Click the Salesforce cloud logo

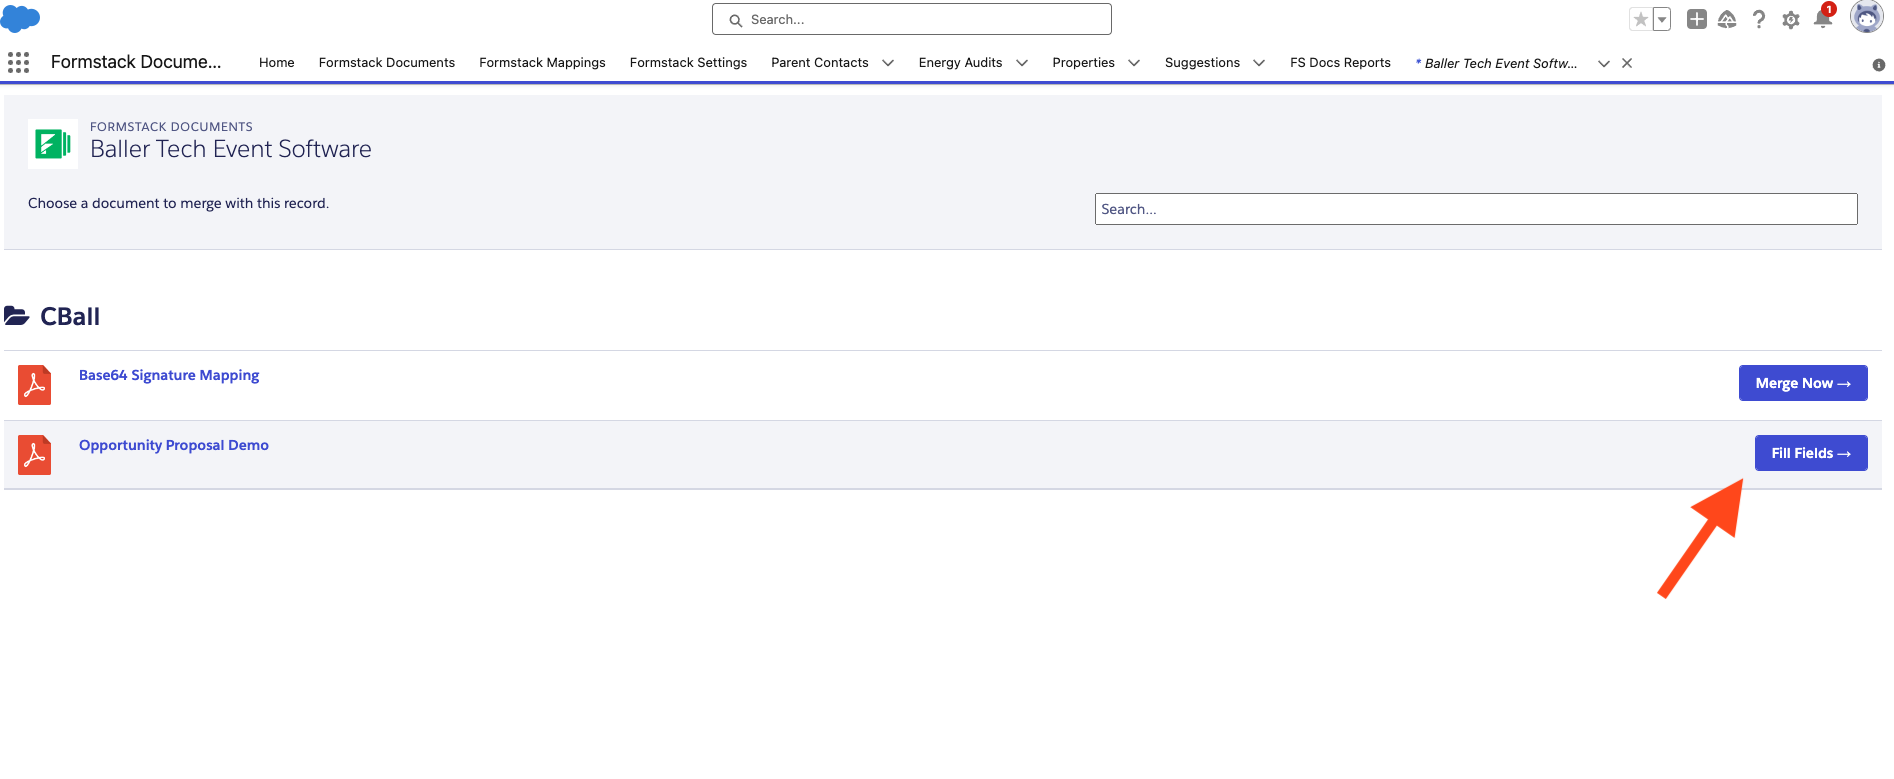[x=20, y=18]
